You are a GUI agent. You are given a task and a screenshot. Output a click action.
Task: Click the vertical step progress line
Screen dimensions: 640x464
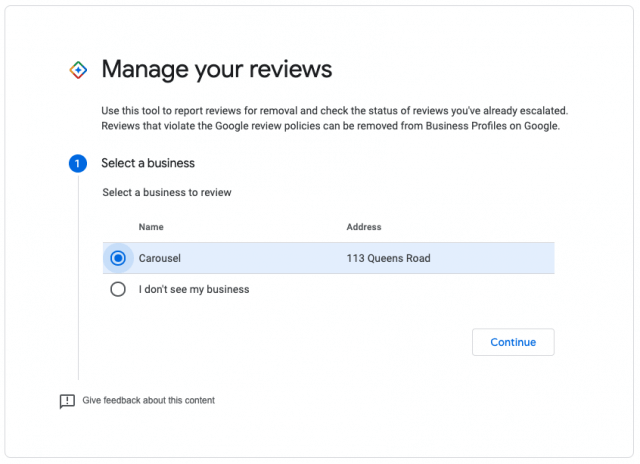pyautogui.click(x=78, y=278)
